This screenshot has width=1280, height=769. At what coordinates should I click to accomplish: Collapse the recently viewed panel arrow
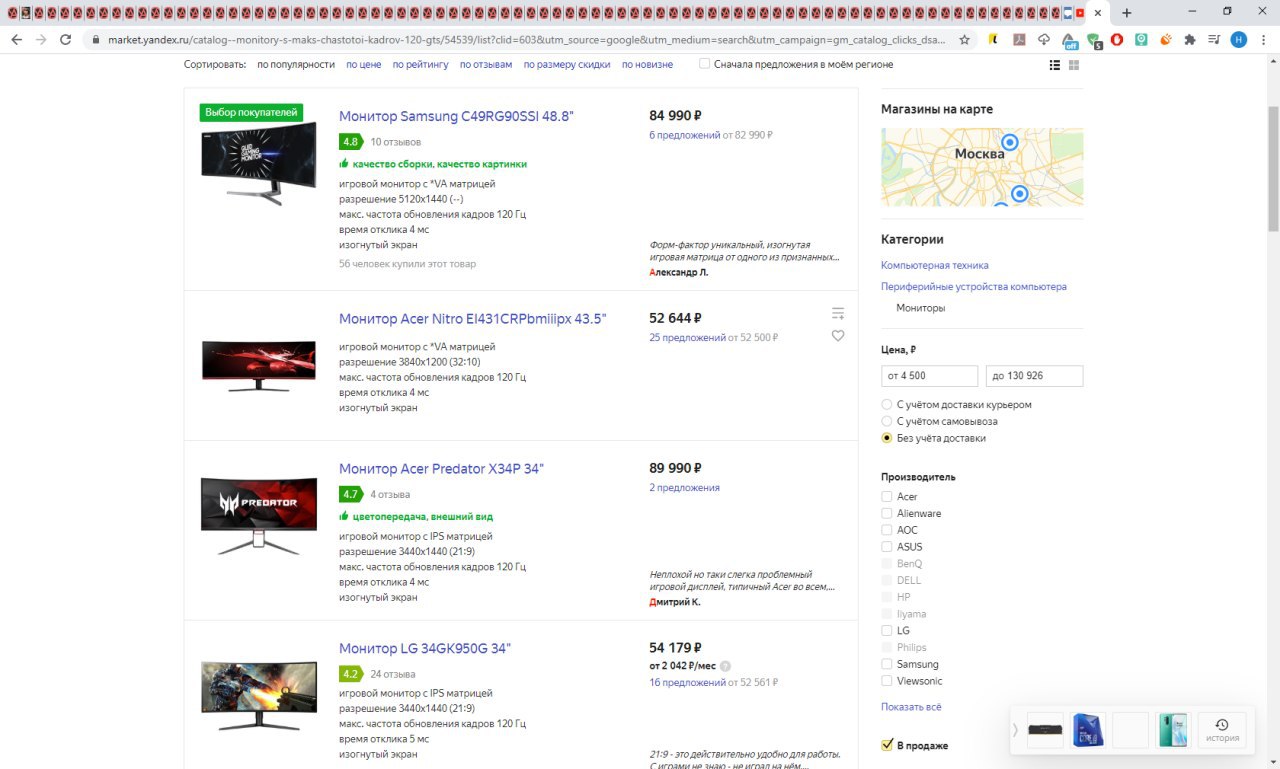click(1015, 730)
